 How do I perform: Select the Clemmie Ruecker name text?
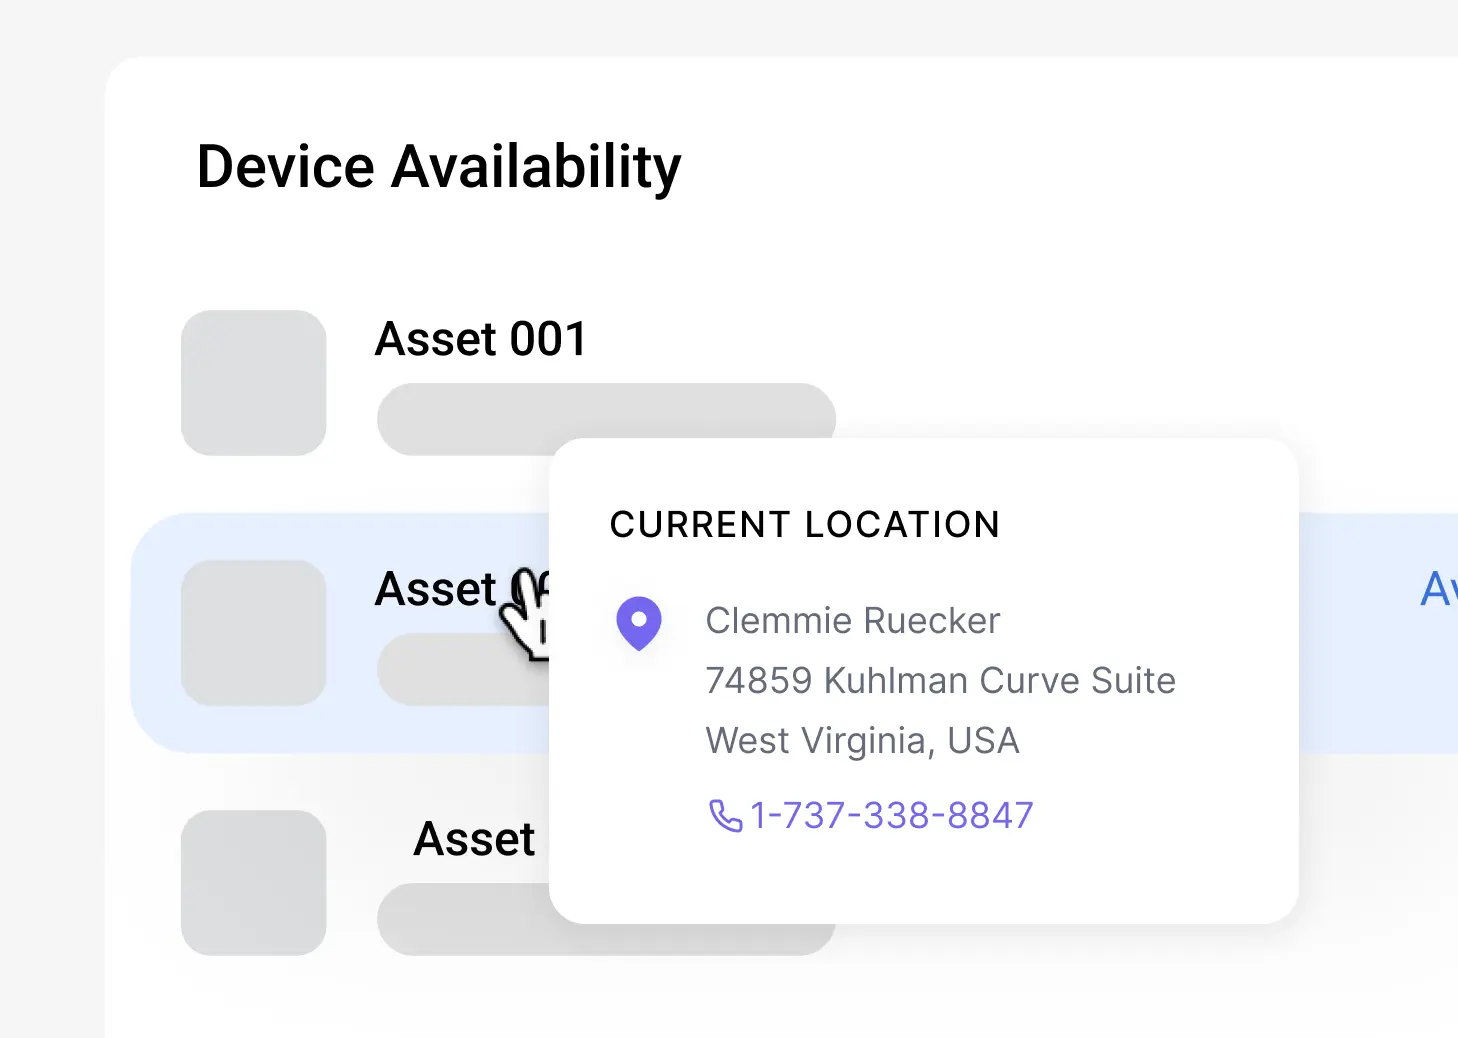pos(852,621)
